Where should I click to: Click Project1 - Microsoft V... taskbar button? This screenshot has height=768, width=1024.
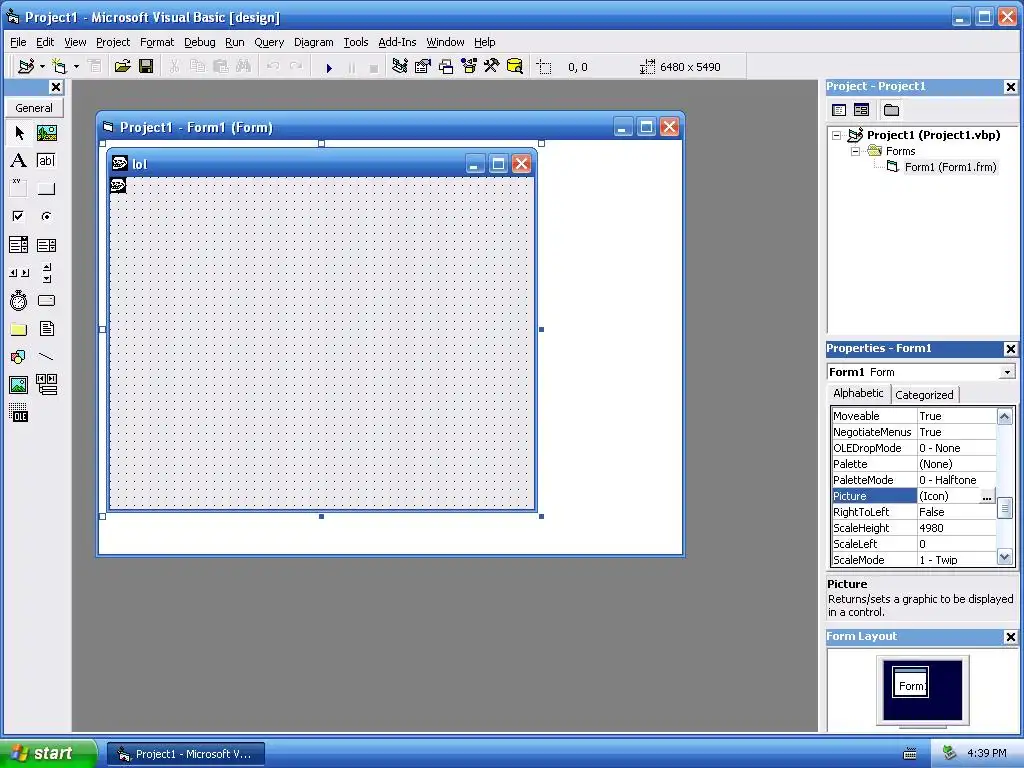[x=186, y=754]
